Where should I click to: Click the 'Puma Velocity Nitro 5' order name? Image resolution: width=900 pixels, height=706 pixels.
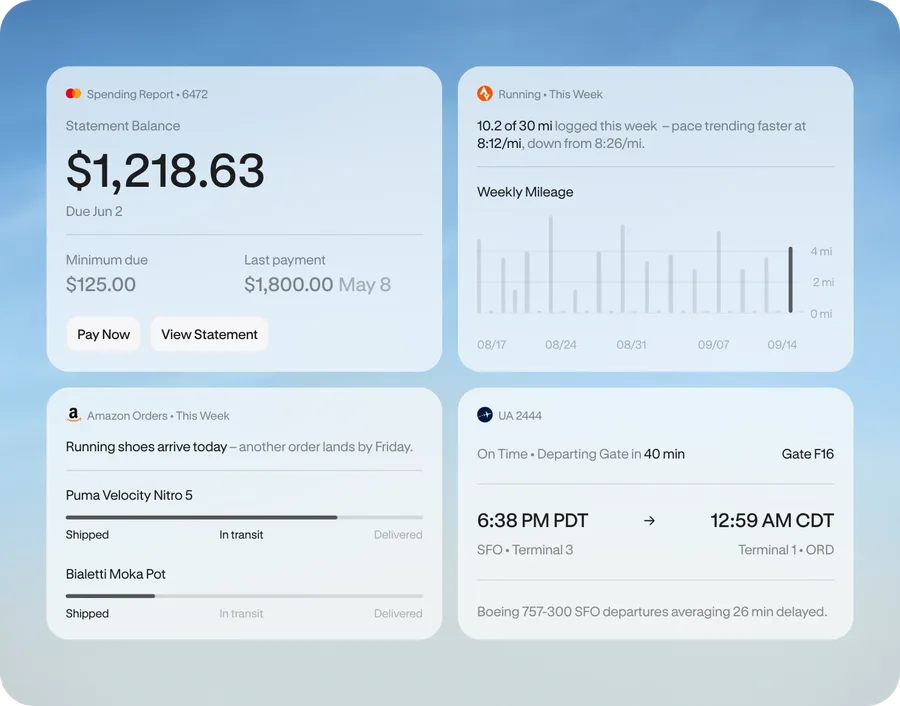tap(129, 495)
